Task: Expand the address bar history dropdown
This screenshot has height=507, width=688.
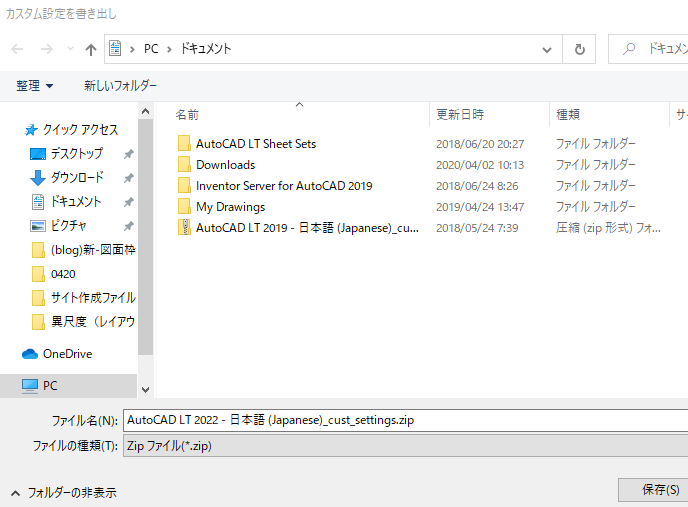Action: coord(547,50)
